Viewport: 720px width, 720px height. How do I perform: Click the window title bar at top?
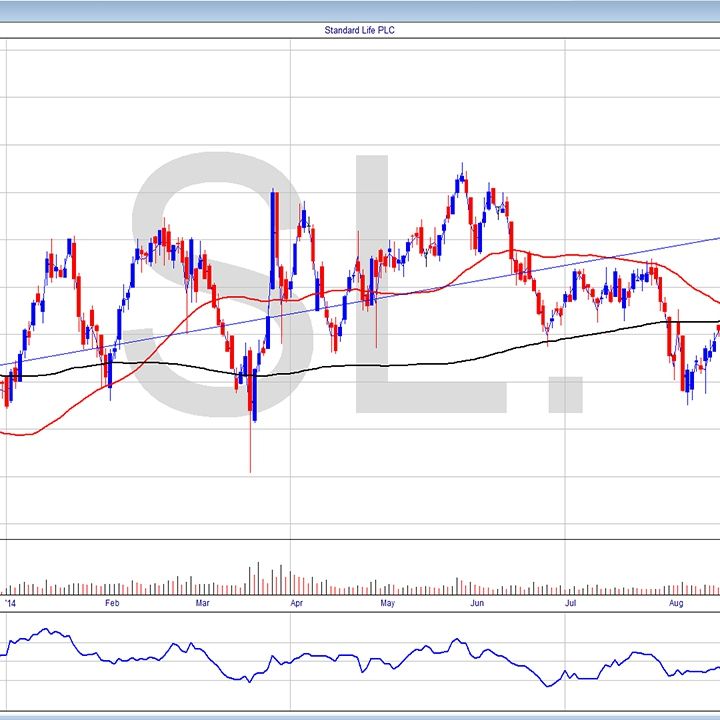pyautogui.click(x=360, y=8)
